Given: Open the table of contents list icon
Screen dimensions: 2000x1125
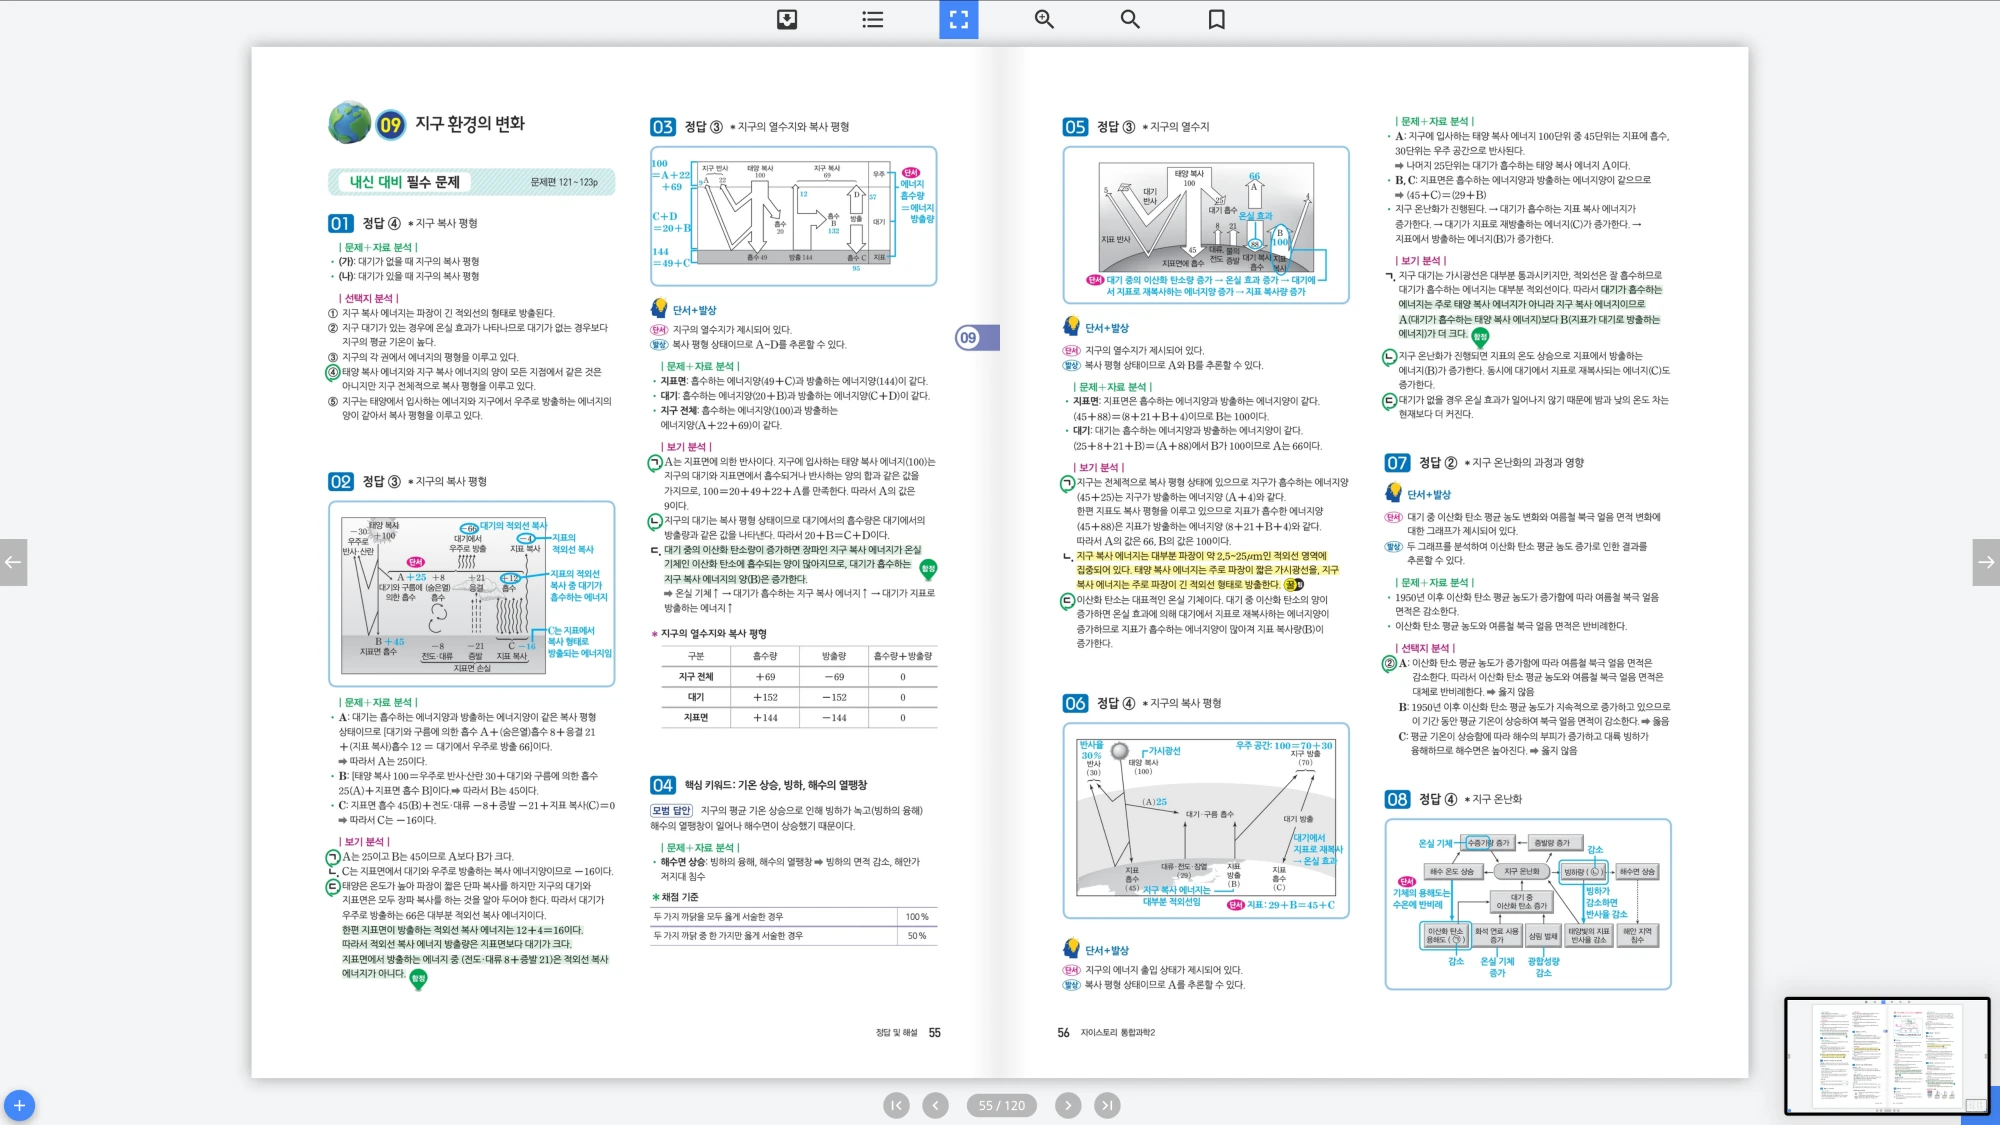Looking at the screenshot, I should (x=872, y=19).
